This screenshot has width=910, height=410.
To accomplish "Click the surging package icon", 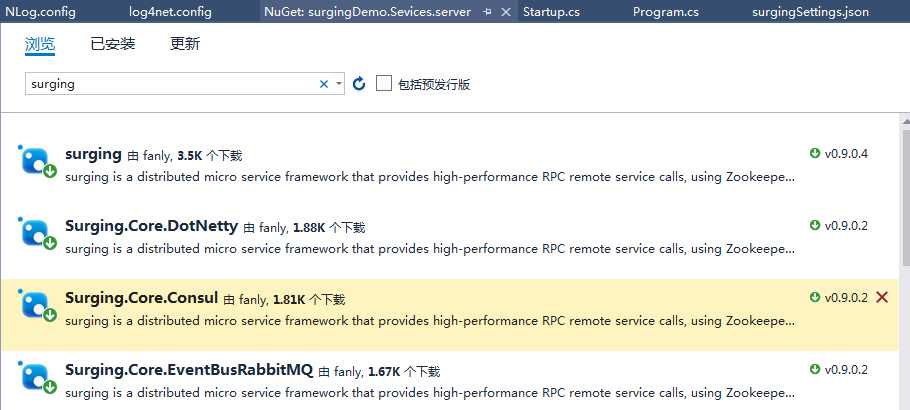I will click(x=35, y=161).
